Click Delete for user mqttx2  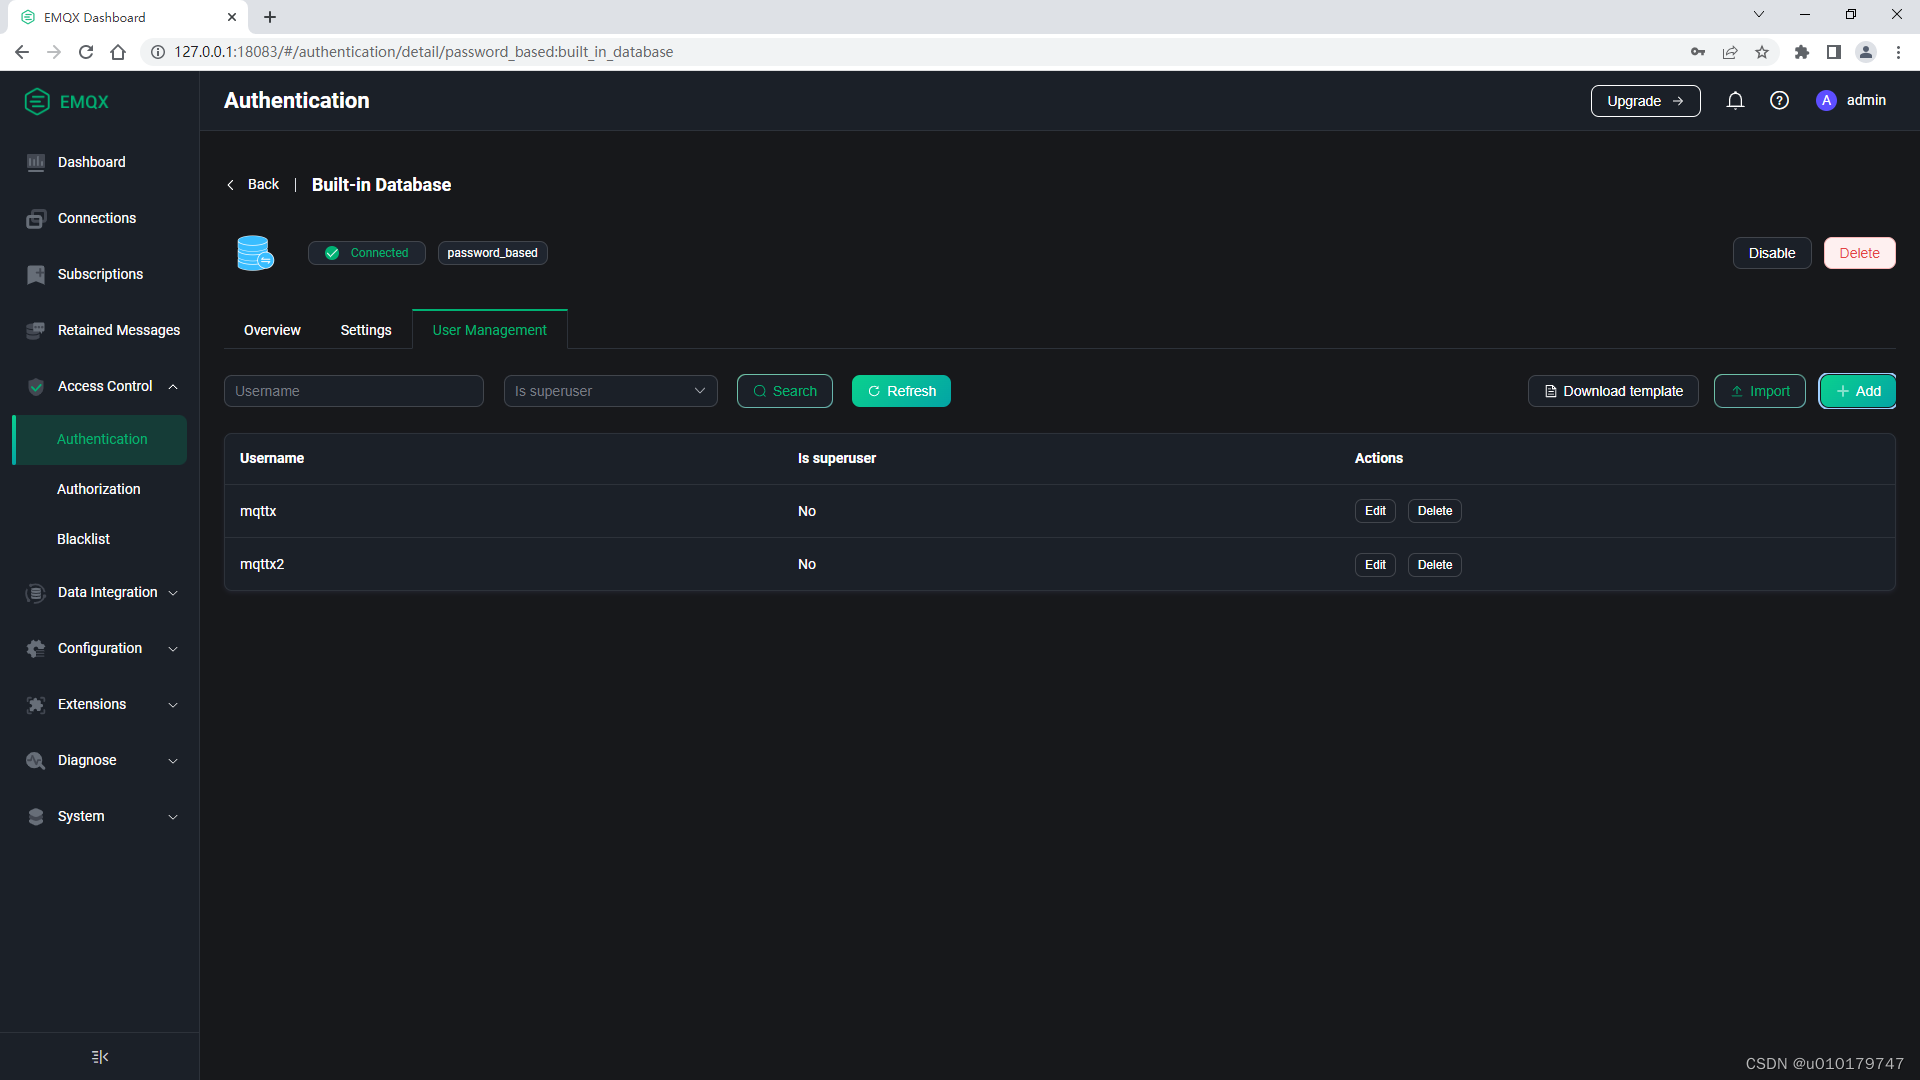pyautogui.click(x=1434, y=565)
